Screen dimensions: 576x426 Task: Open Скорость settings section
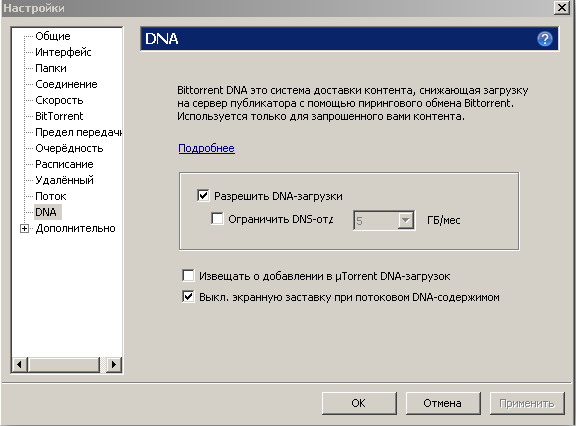59,100
